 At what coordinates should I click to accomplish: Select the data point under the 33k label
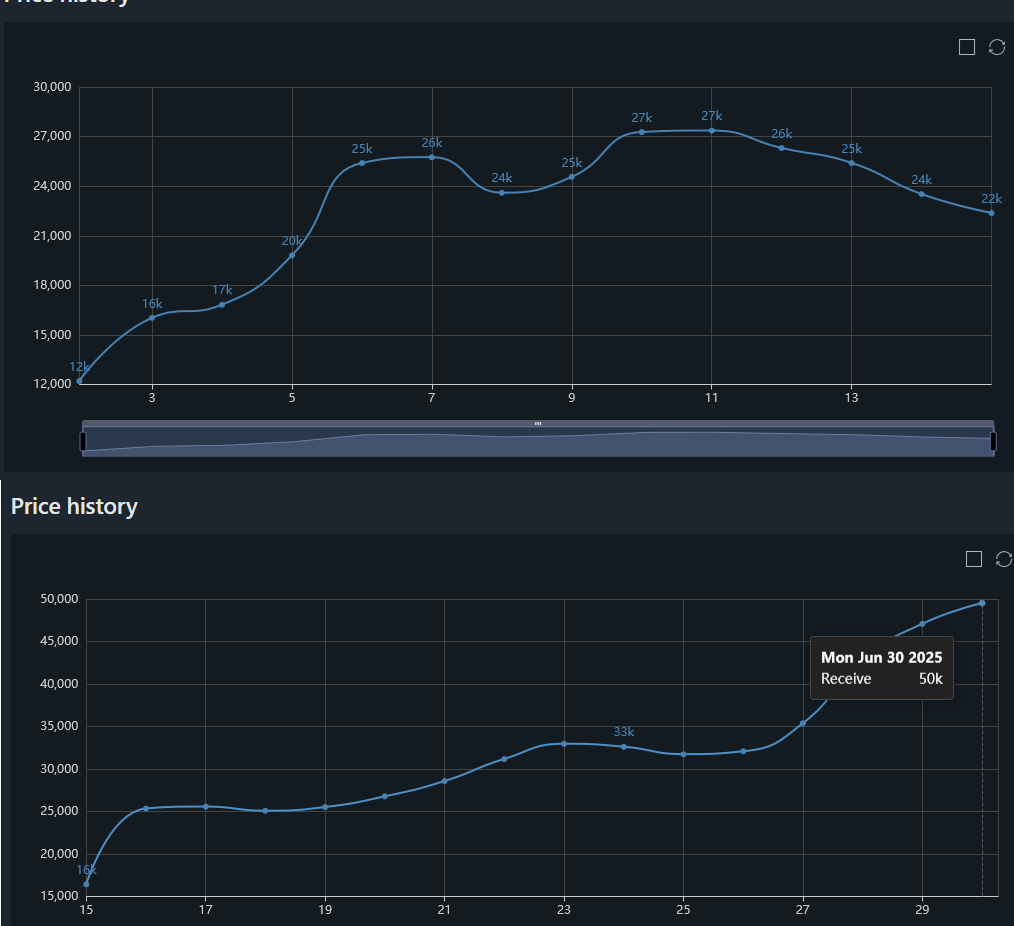coord(623,747)
